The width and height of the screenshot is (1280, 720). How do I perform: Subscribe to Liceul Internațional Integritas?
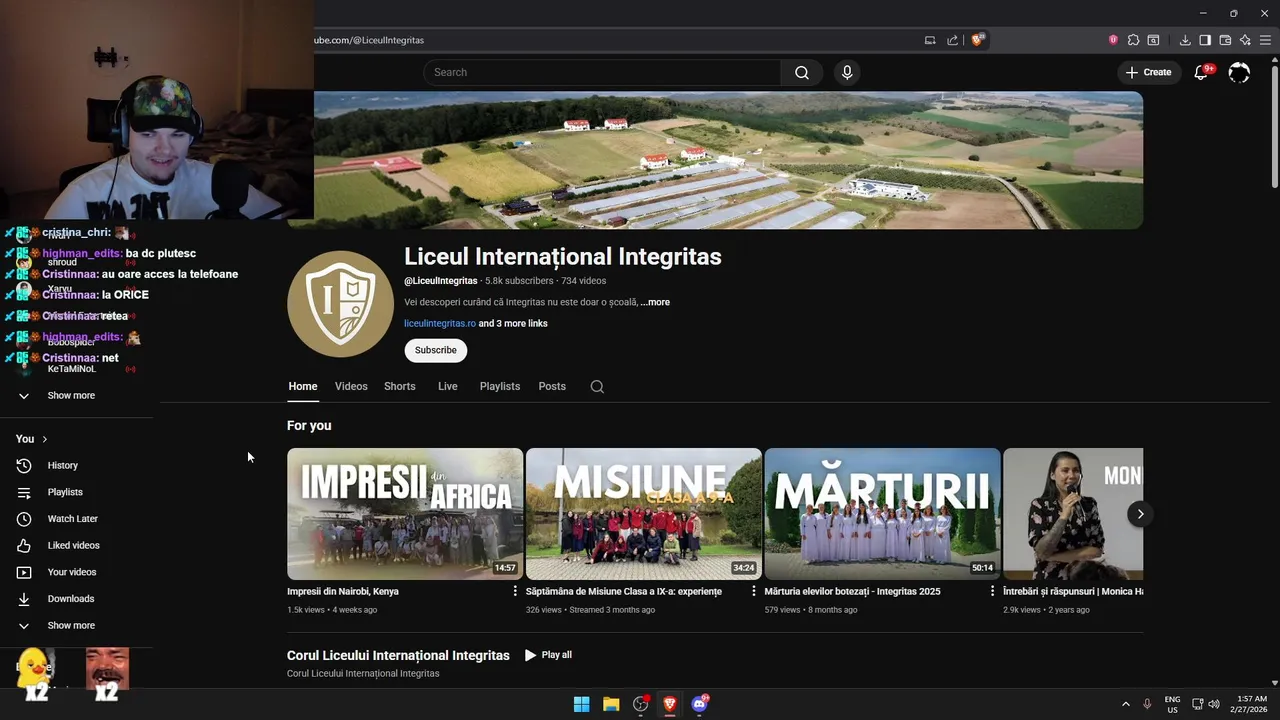point(436,350)
